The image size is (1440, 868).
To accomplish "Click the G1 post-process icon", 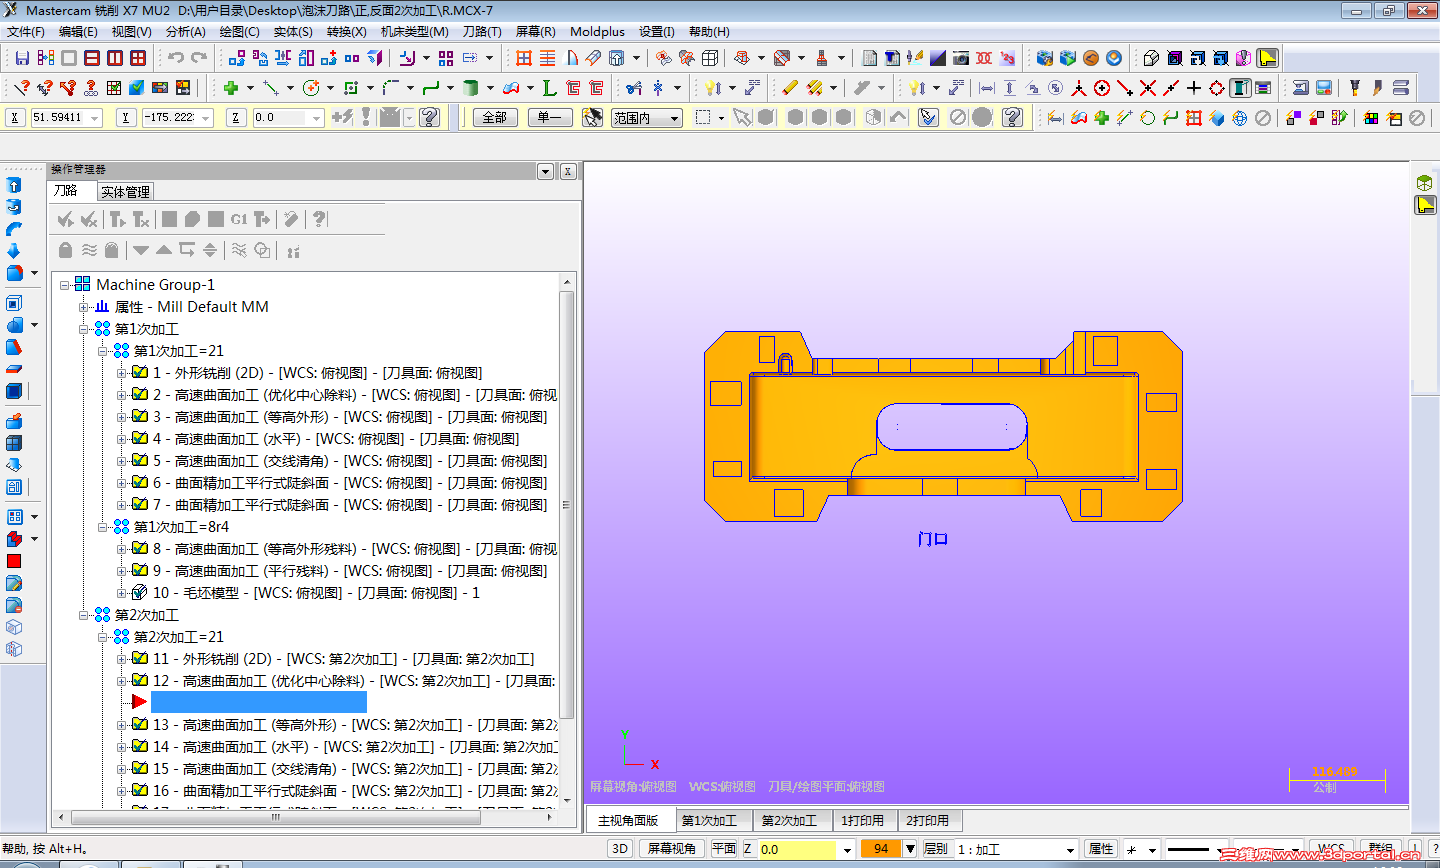I will point(239,219).
